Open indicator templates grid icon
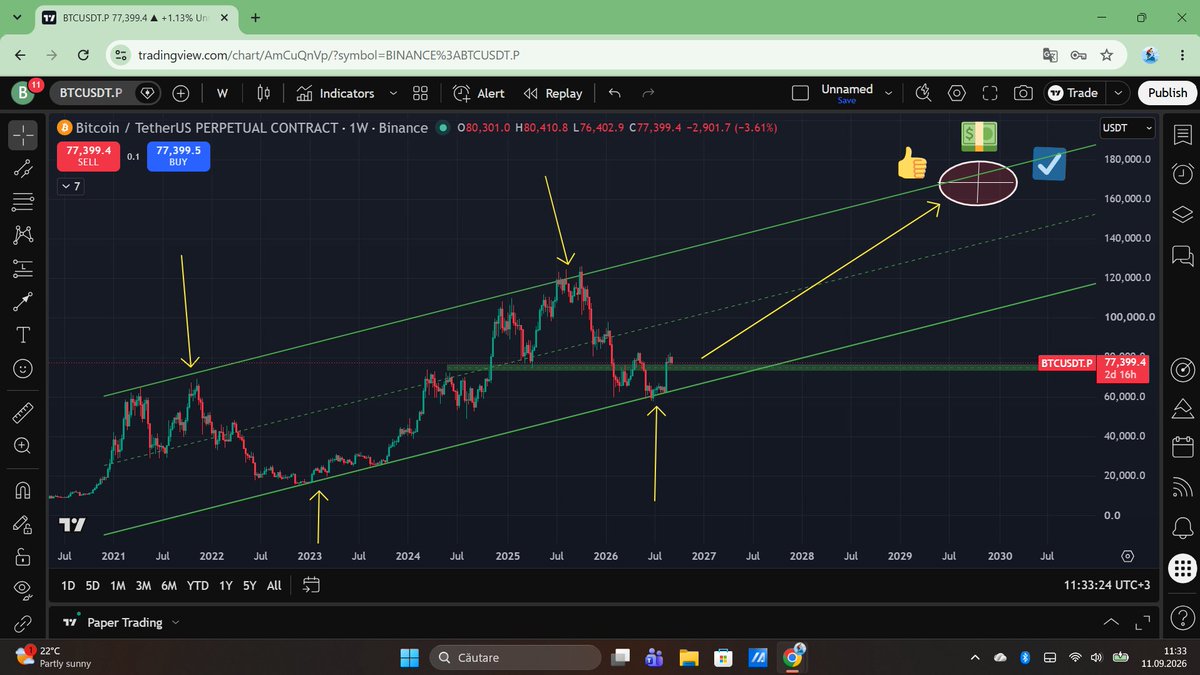Viewport: 1200px width, 675px height. pyautogui.click(x=420, y=93)
